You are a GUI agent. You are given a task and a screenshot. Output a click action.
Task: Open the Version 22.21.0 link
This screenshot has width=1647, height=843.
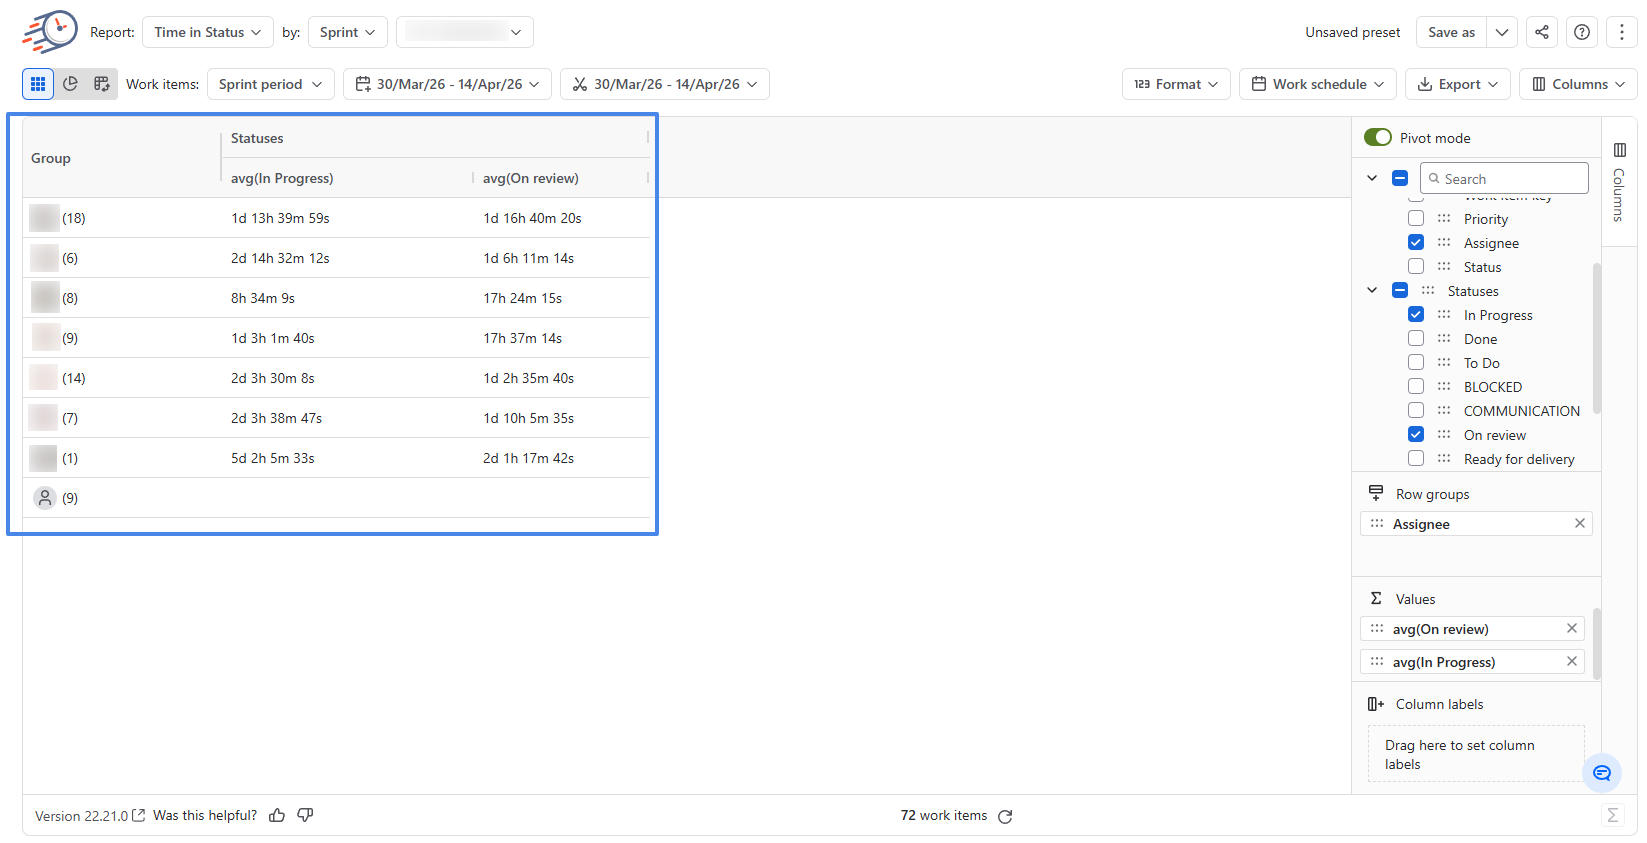coord(90,816)
